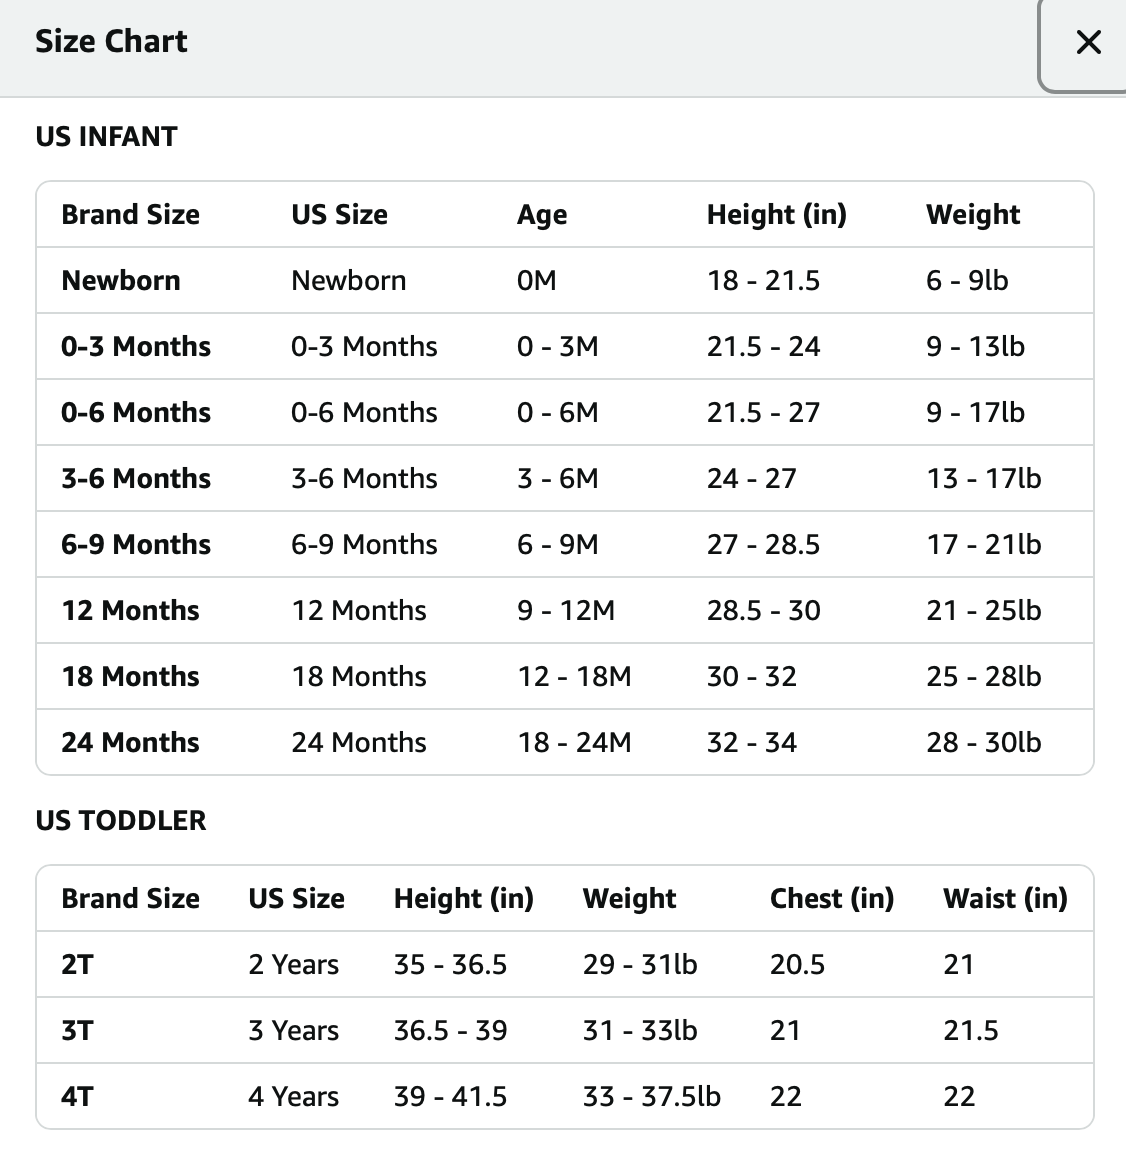Click the Newborn brand size row
The image size is (1126, 1169).
(x=121, y=280)
